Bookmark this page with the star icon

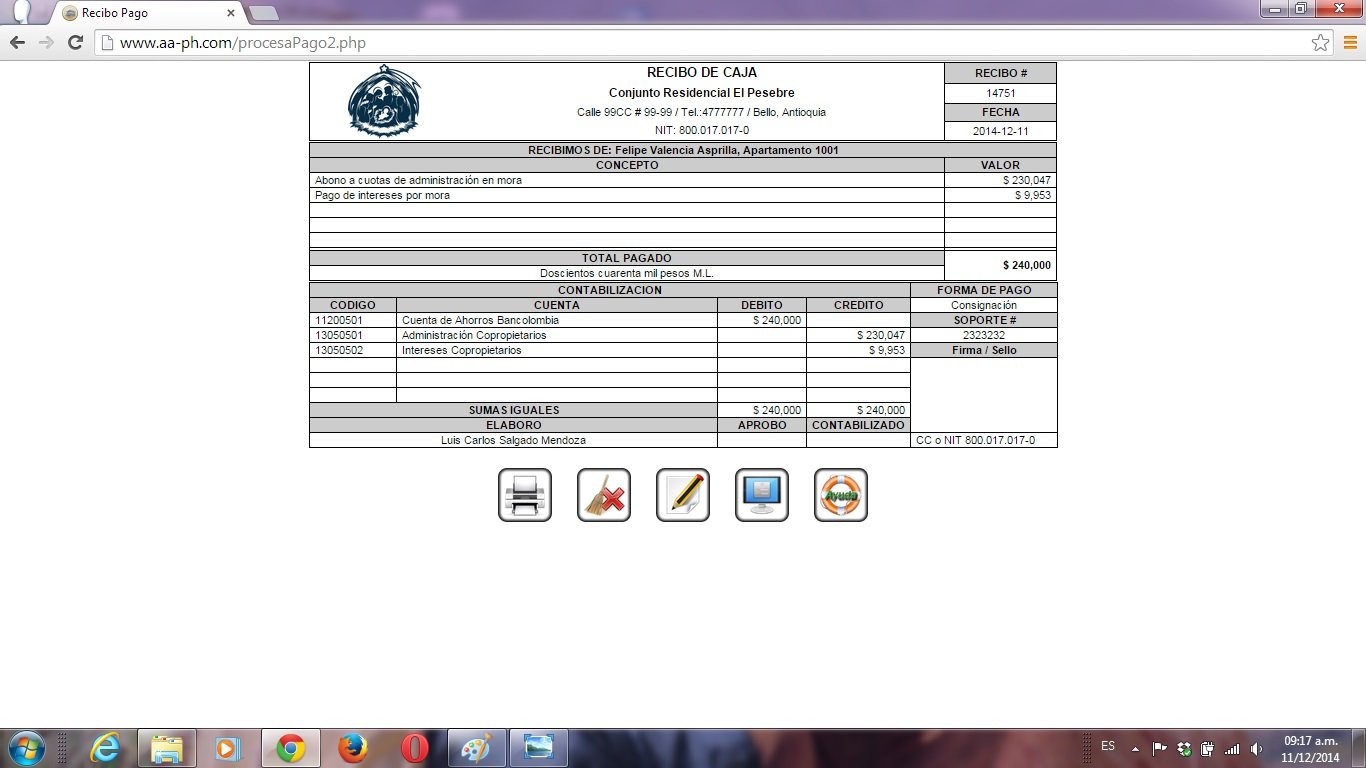pos(1320,42)
